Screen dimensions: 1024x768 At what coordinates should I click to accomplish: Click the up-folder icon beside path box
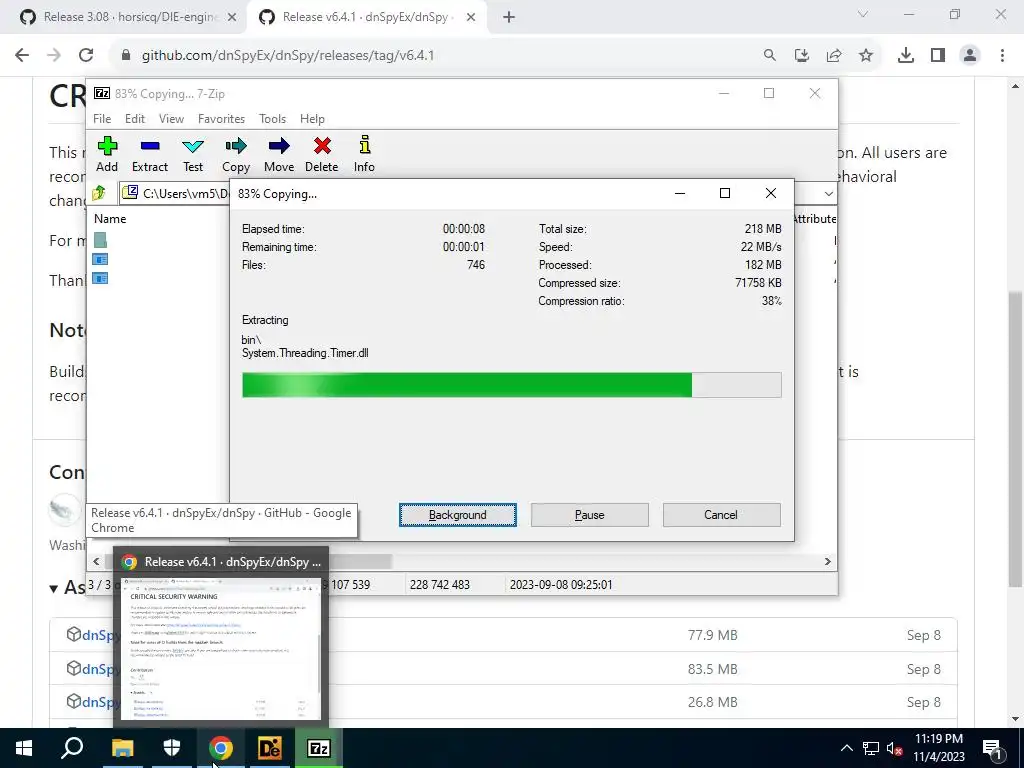coord(99,193)
